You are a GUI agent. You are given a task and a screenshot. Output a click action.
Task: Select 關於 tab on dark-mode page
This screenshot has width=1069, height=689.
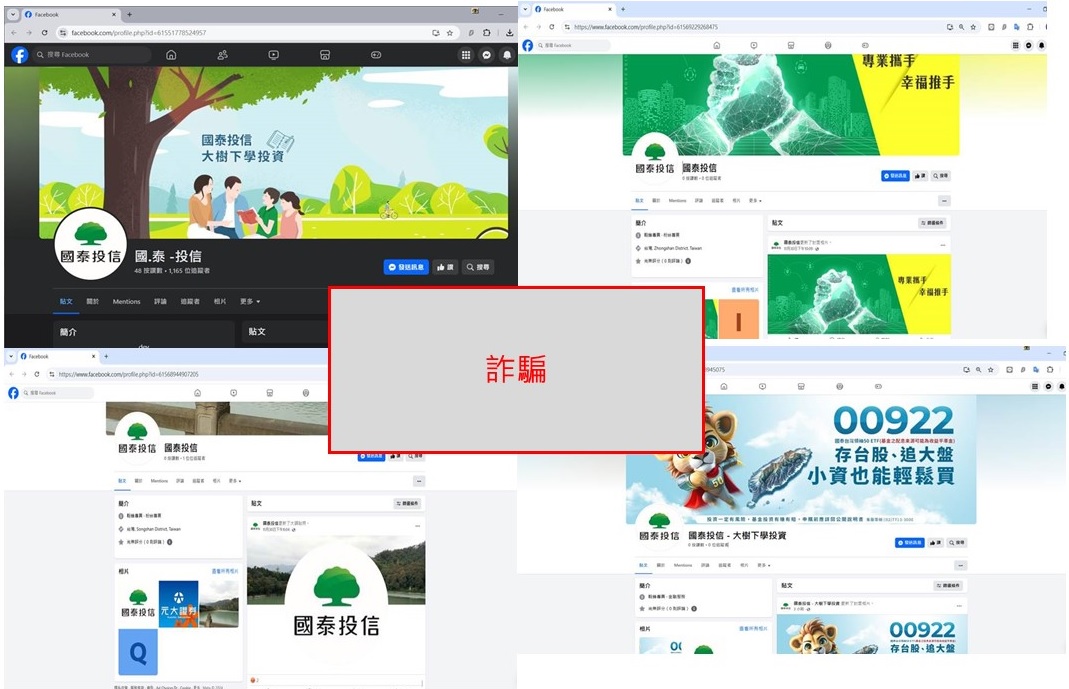[x=93, y=301]
